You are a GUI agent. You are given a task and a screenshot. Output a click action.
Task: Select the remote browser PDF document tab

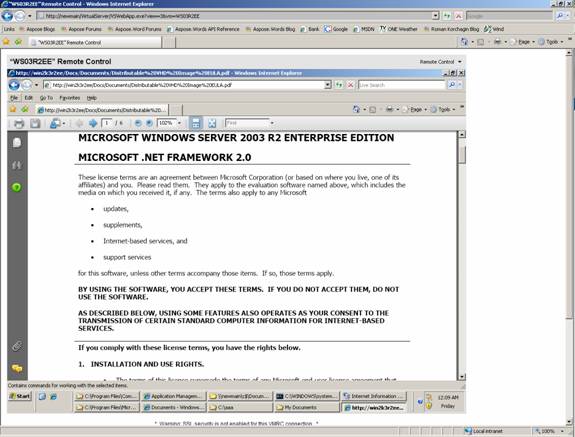click(102, 110)
